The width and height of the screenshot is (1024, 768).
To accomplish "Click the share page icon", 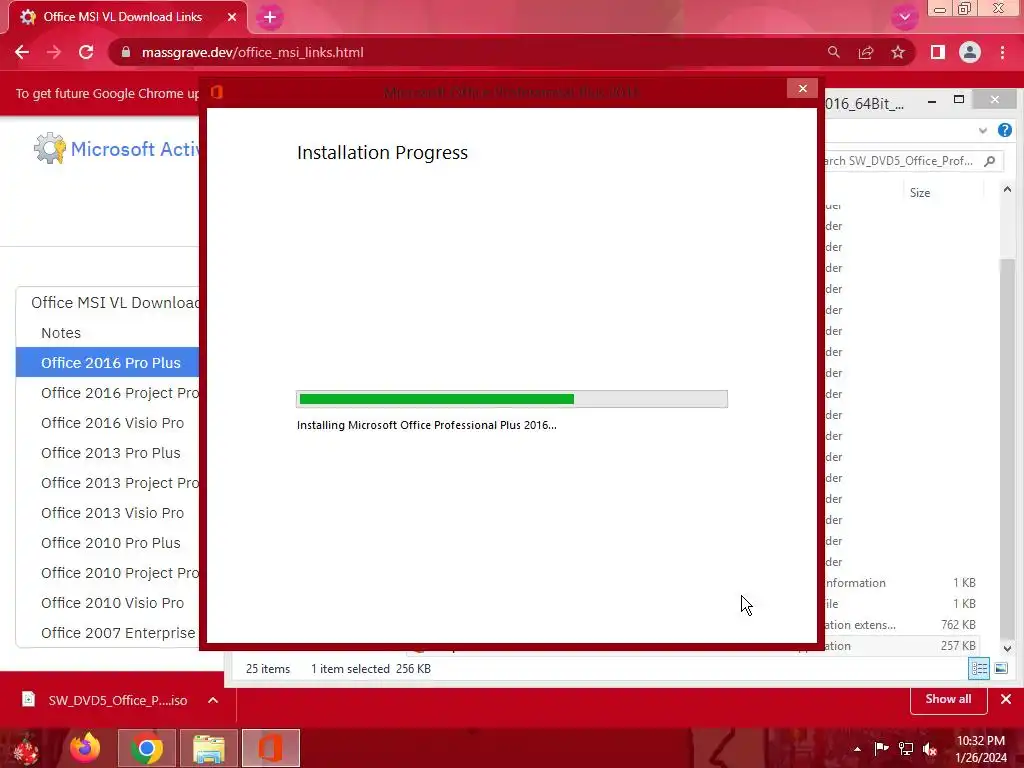I will click(x=866, y=52).
